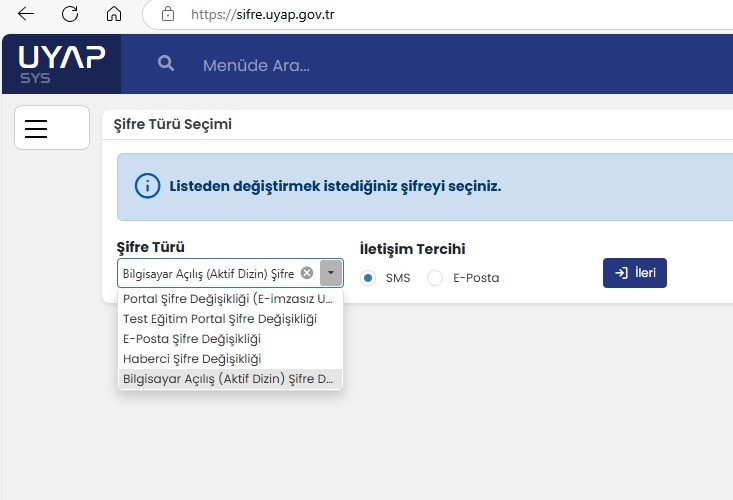
Task: Choose Test Eğitim Portal Şifre Değişikliği
Action: (x=220, y=319)
